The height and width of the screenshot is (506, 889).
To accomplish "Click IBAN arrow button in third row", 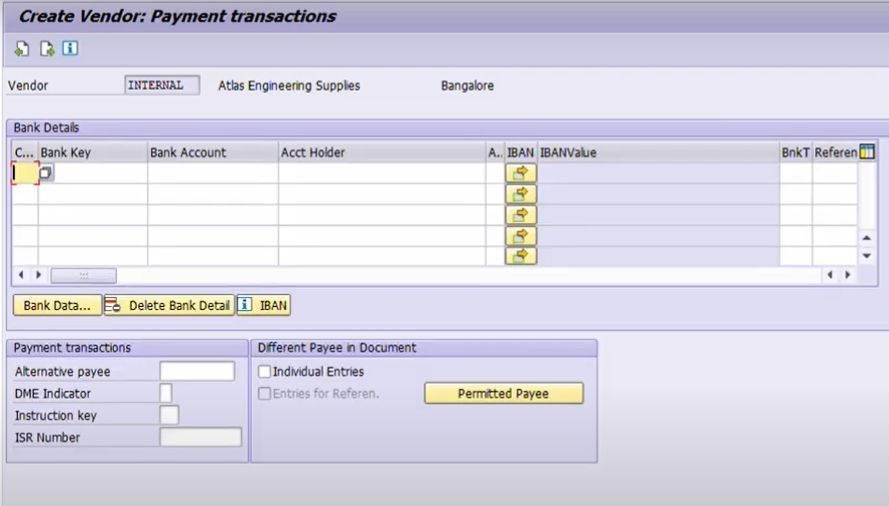I will [x=520, y=215].
